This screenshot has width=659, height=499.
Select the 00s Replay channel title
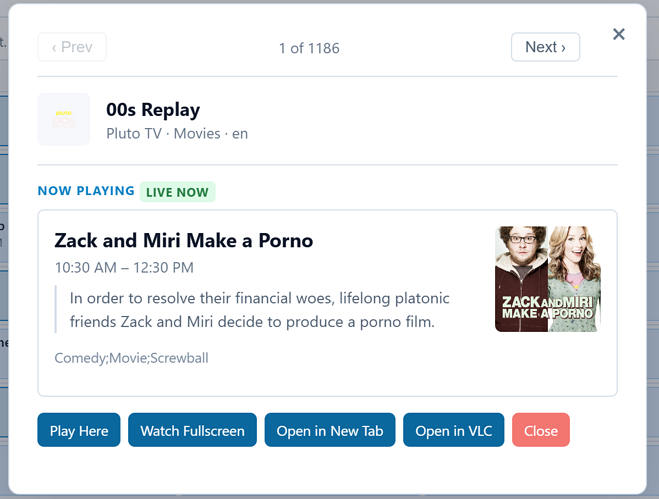(x=153, y=110)
